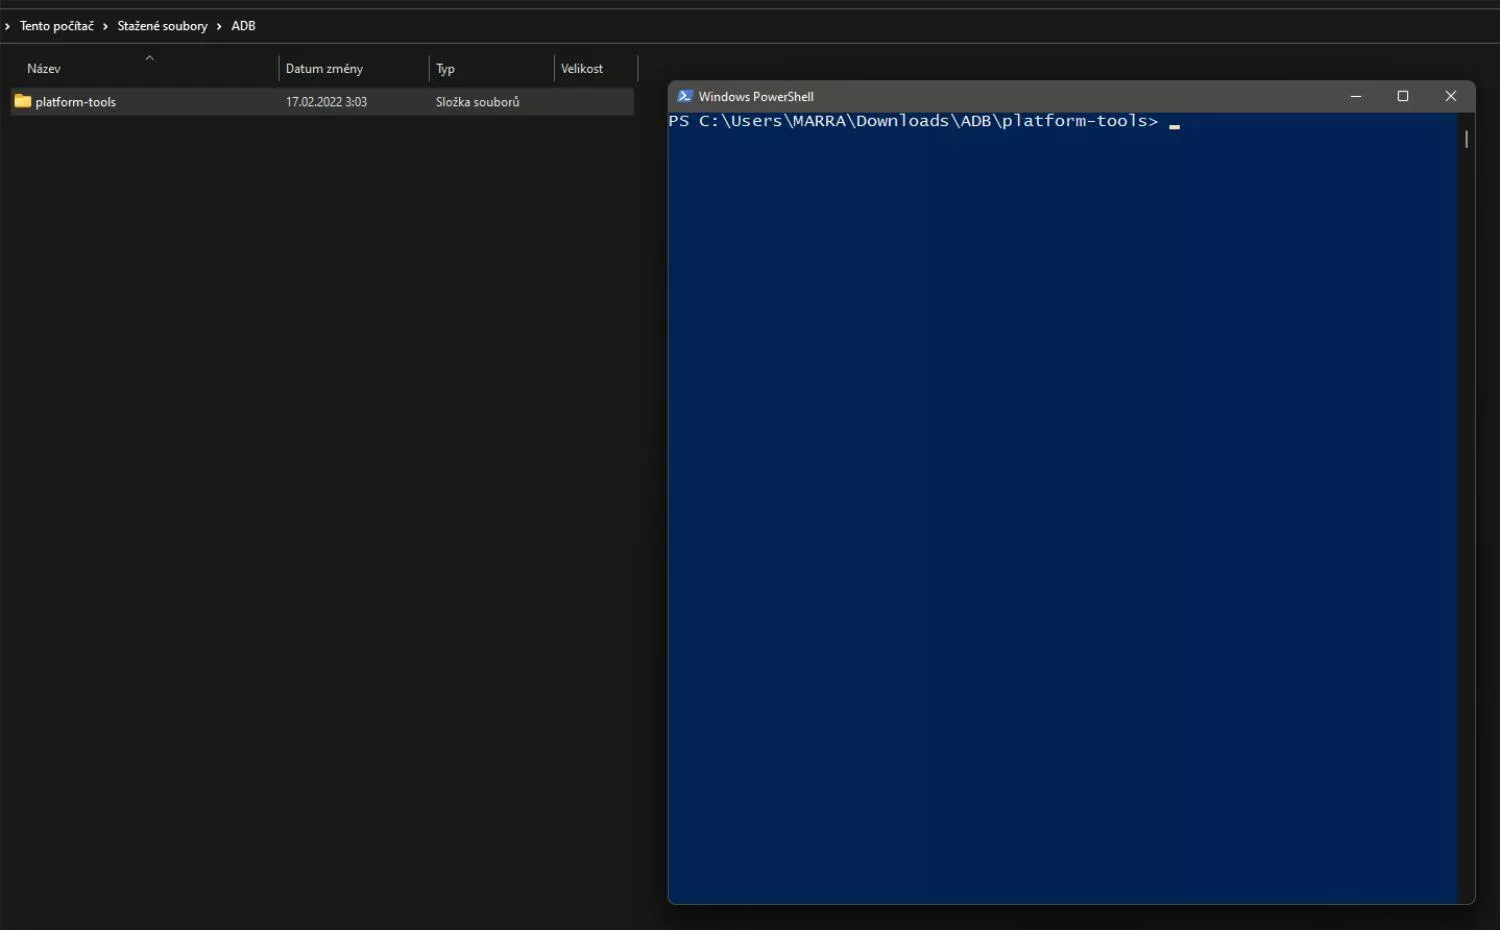This screenshot has height=930, width=1500.
Task: Sort by the Velikost column header
Action: click(582, 69)
